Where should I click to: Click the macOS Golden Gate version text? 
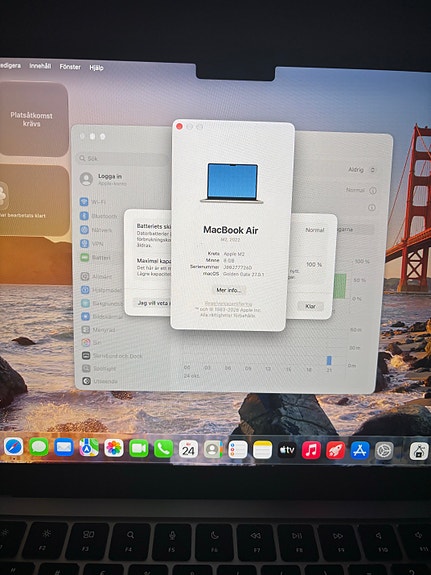tap(244, 274)
